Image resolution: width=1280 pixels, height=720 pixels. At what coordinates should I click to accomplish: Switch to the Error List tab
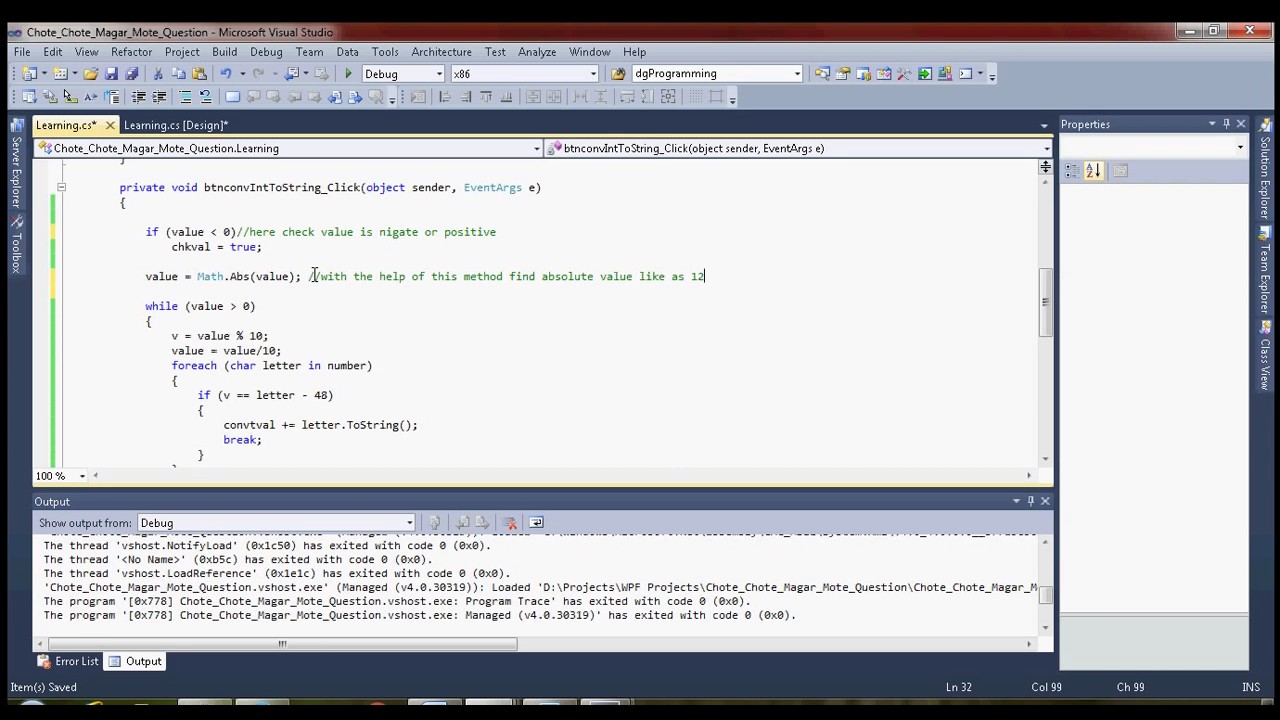[x=68, y=661]
